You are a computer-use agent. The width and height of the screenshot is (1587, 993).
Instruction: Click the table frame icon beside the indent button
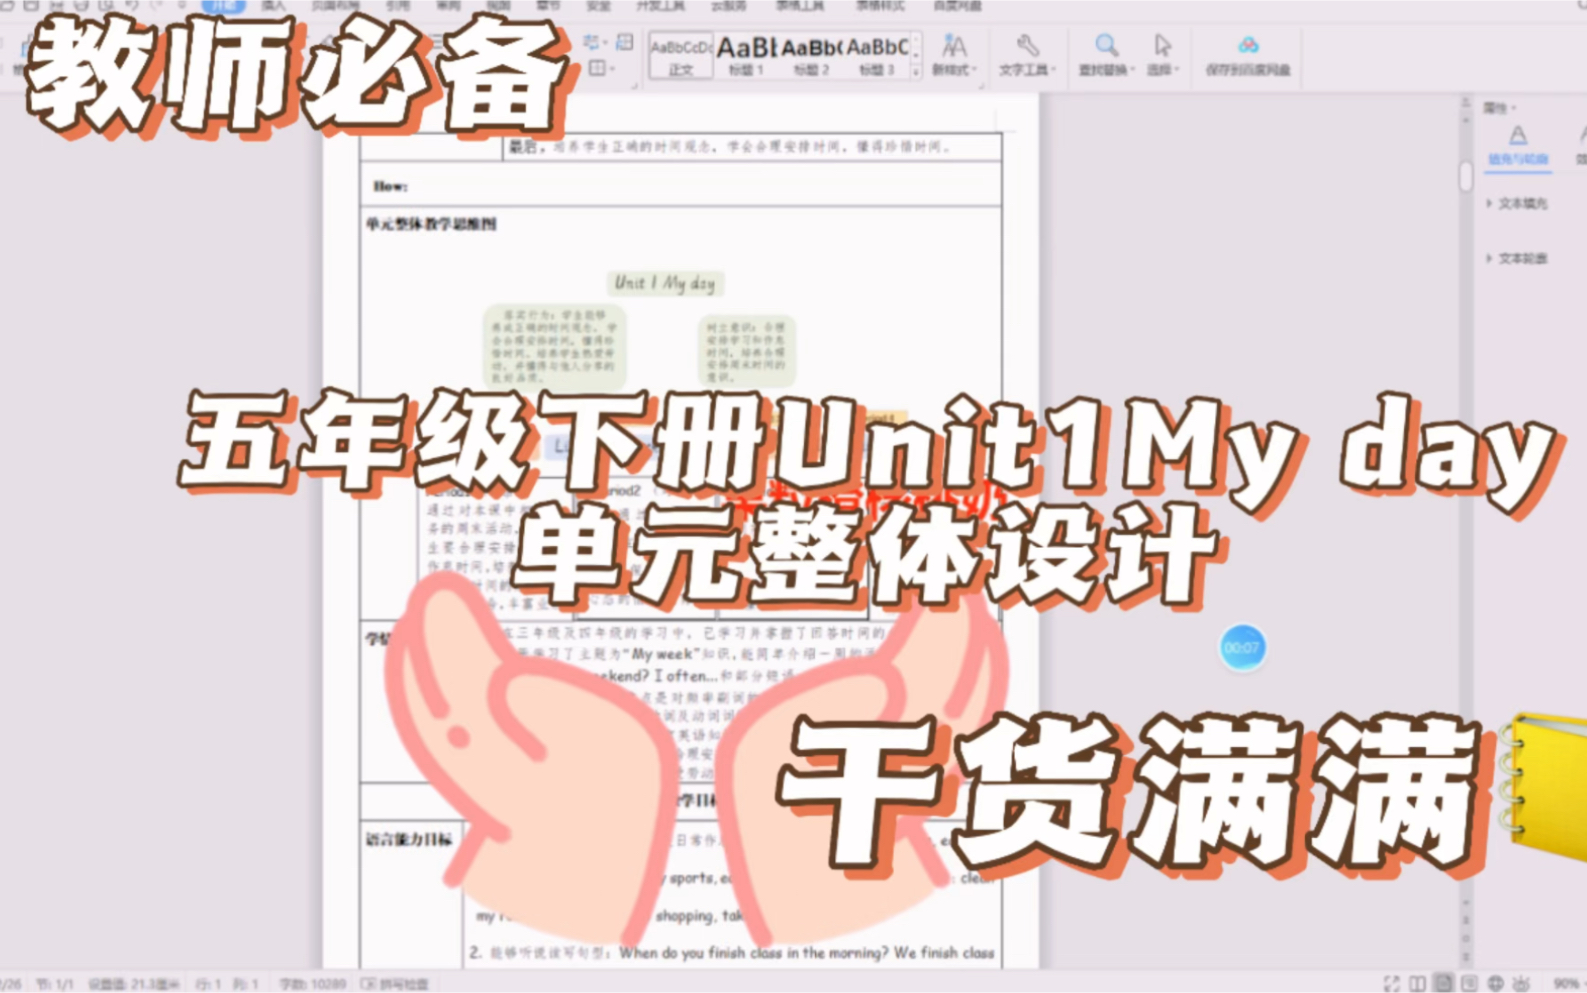point(625,42)
